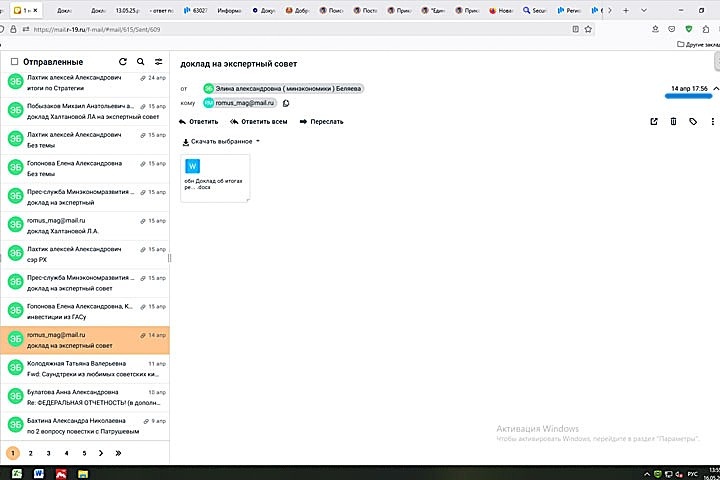Open email from Булатова Анна Александровна
This screenshot has height=480, width=720.
[x=85, y=397]
